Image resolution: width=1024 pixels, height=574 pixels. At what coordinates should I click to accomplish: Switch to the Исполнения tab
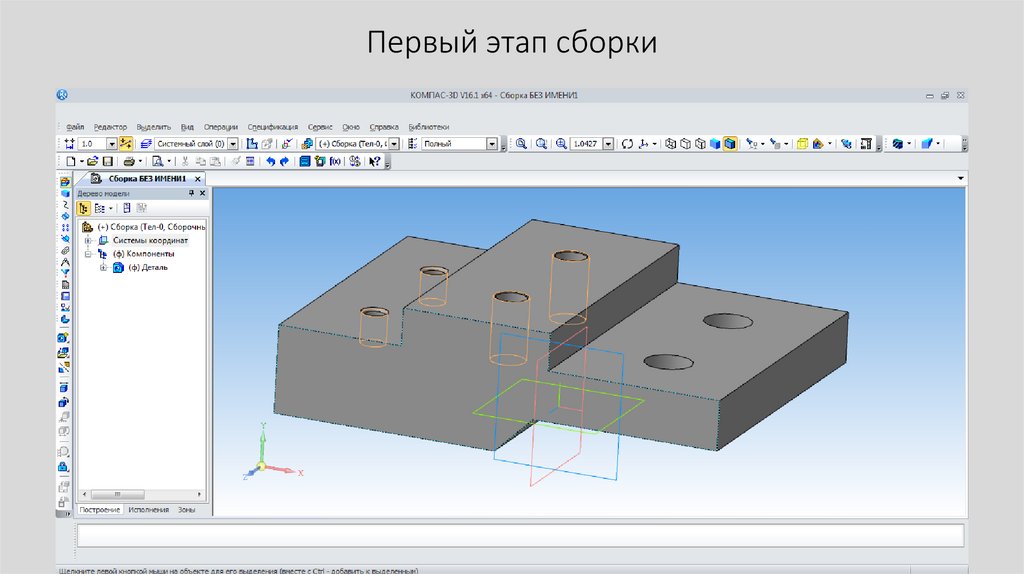pos(148,510)
